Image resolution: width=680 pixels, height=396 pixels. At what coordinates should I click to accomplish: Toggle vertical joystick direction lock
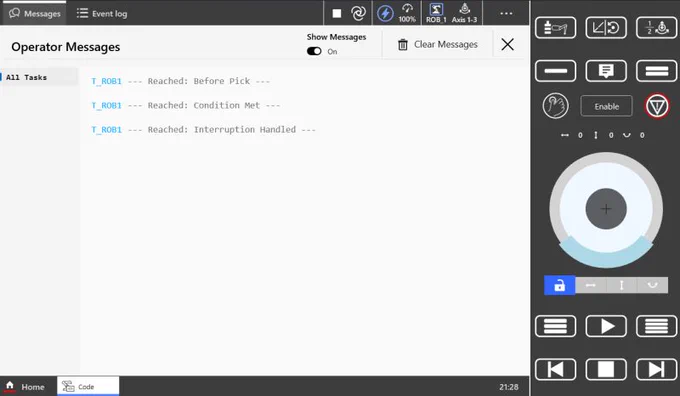point(621,285)
